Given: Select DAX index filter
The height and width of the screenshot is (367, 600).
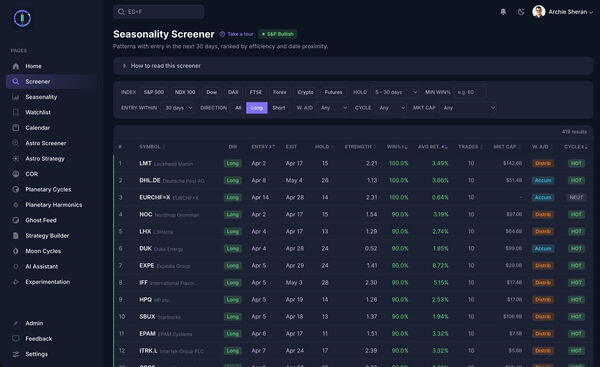Looking at the screenshot, I should coord(233,92).
